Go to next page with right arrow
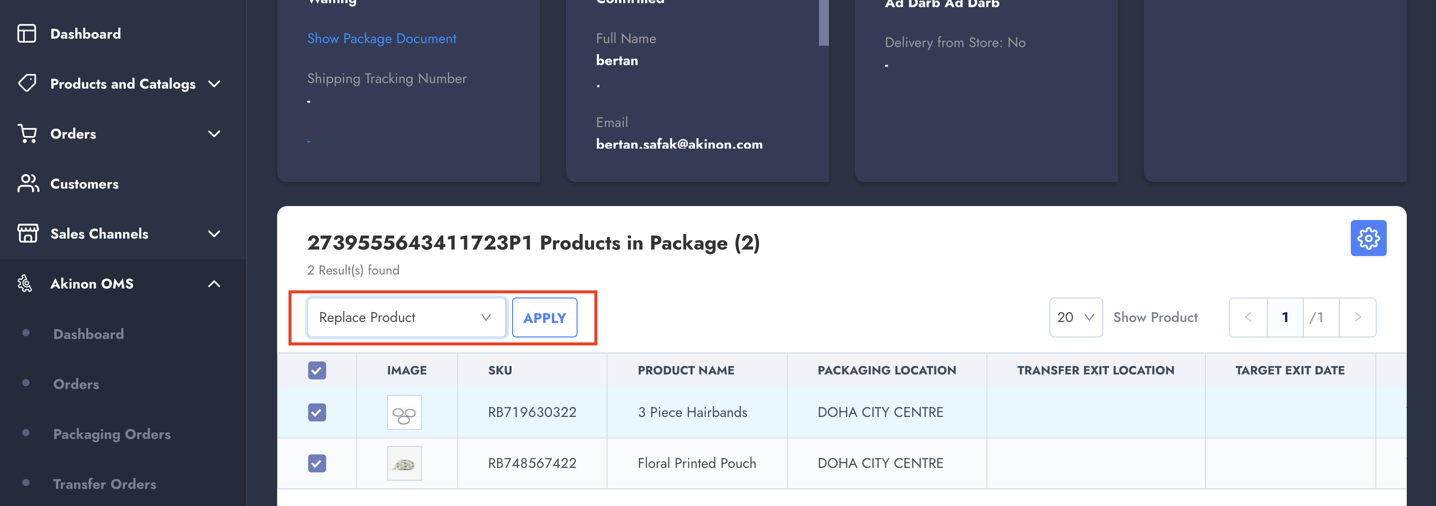 click(x=1357, y=317)
